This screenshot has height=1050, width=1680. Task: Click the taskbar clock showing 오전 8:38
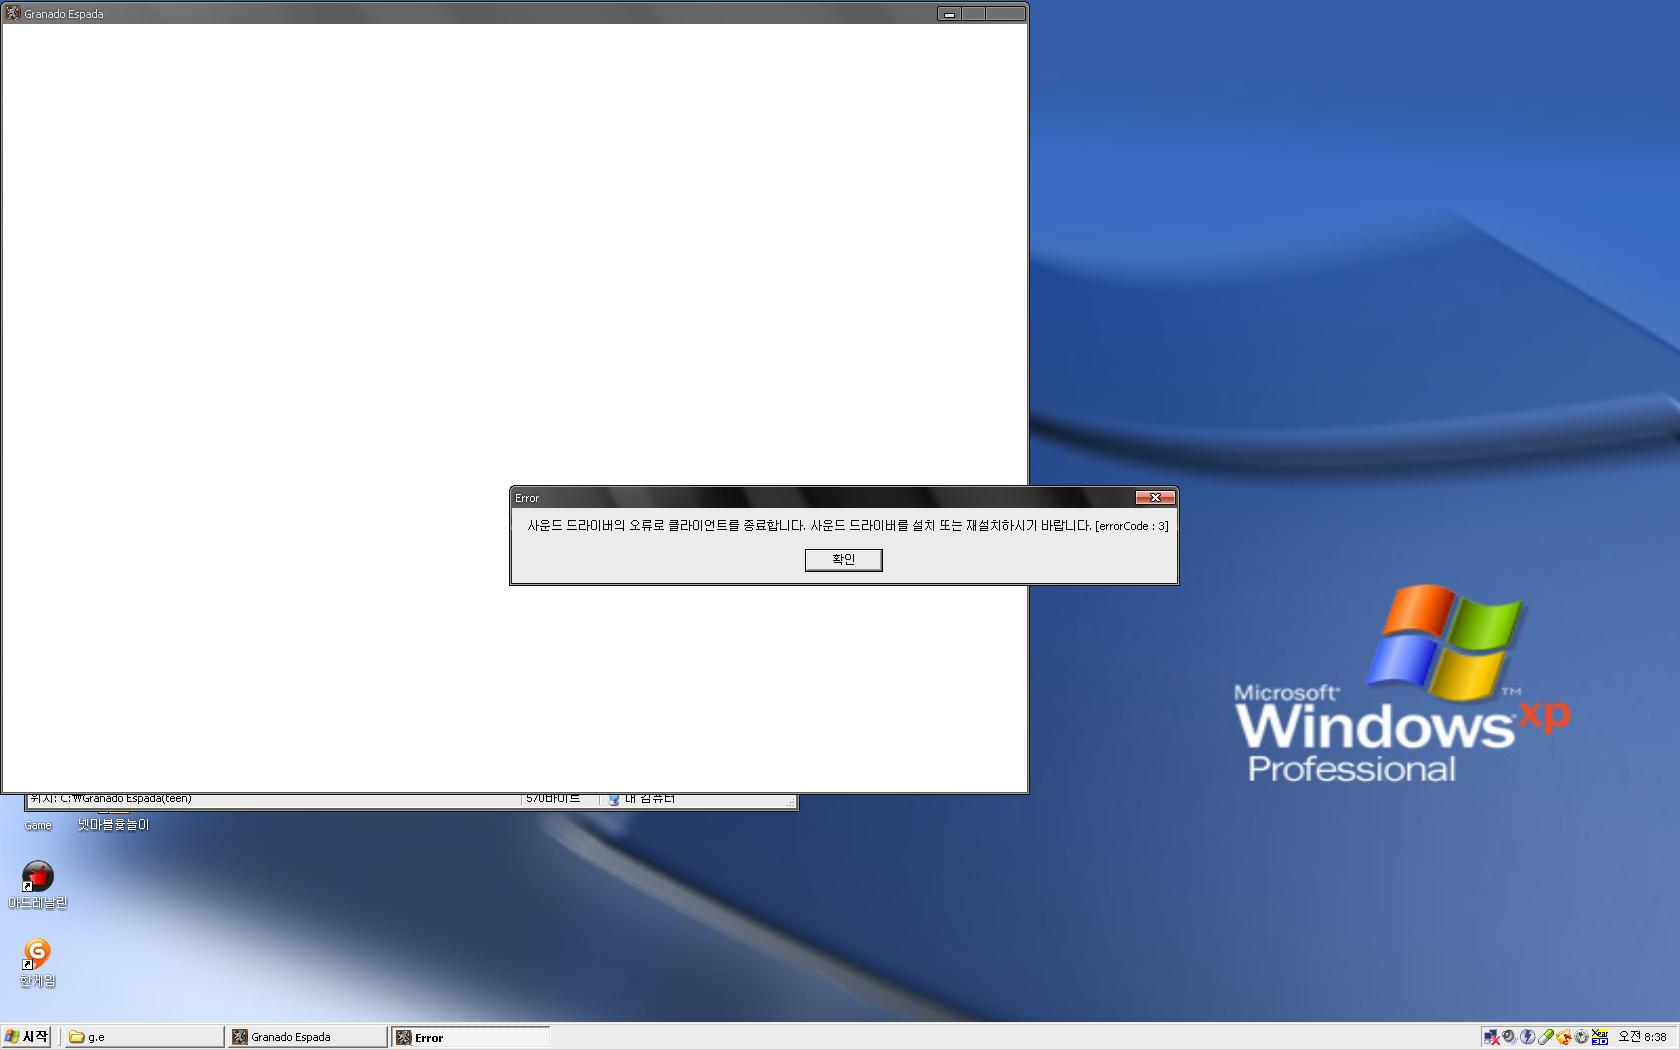(x=1642, y=1037)
